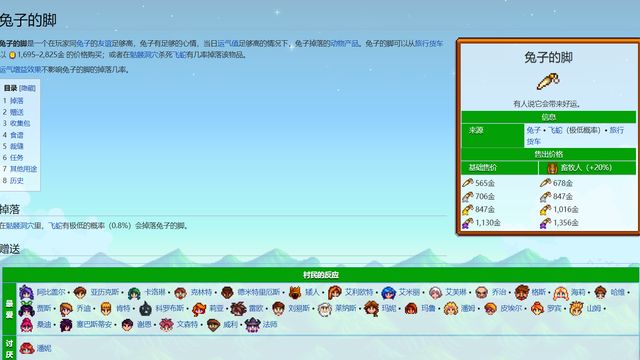Click Leah's portrait icon (莉亚)
The height and width of the screenshot is (360, 640).
click(x=199, y=309)
